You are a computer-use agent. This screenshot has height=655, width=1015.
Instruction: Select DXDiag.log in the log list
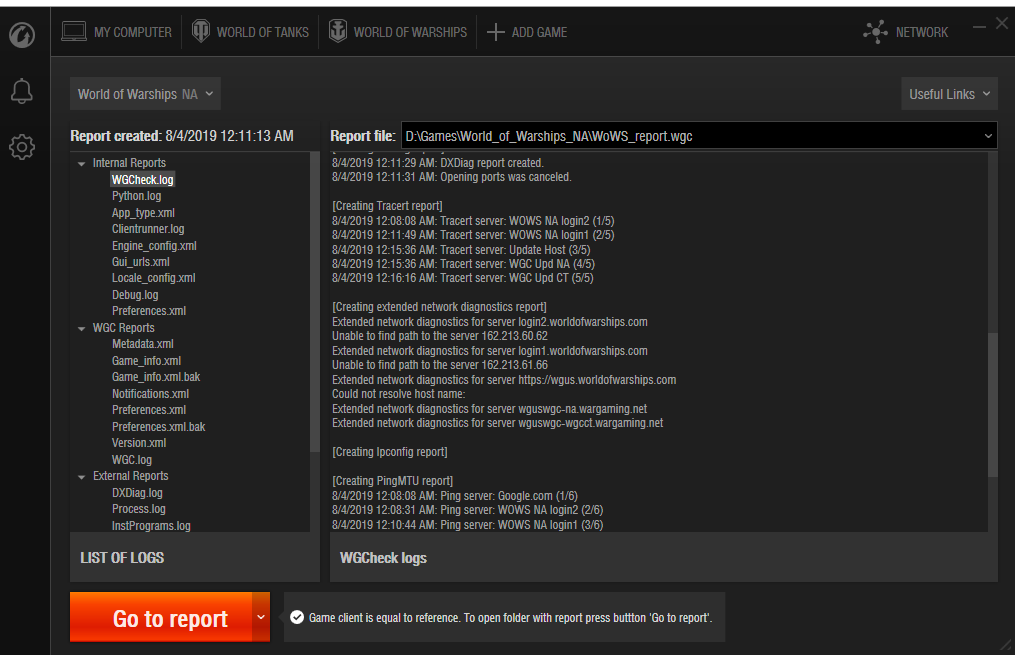pyautogui.click(x=137, y=493)
